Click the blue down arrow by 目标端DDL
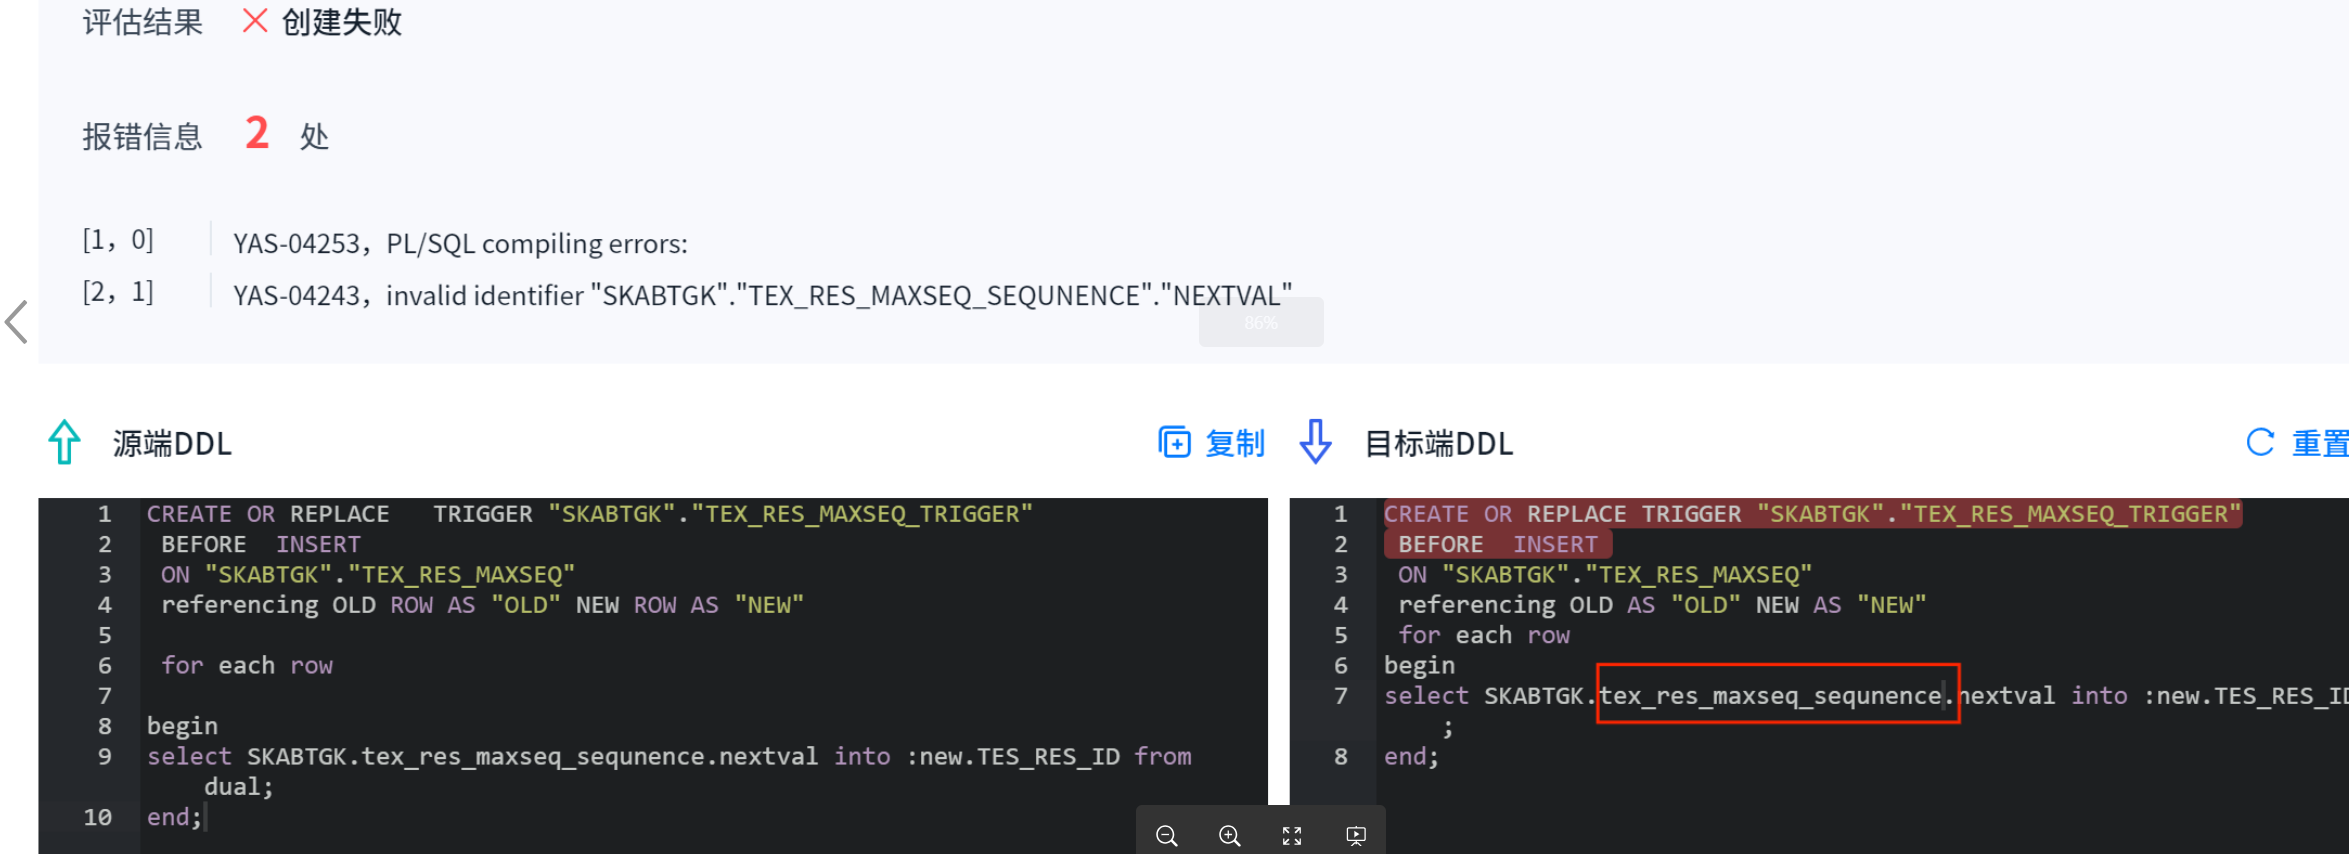The width and height of the screenshot is (2349, 854). [x=1315, y=442]
